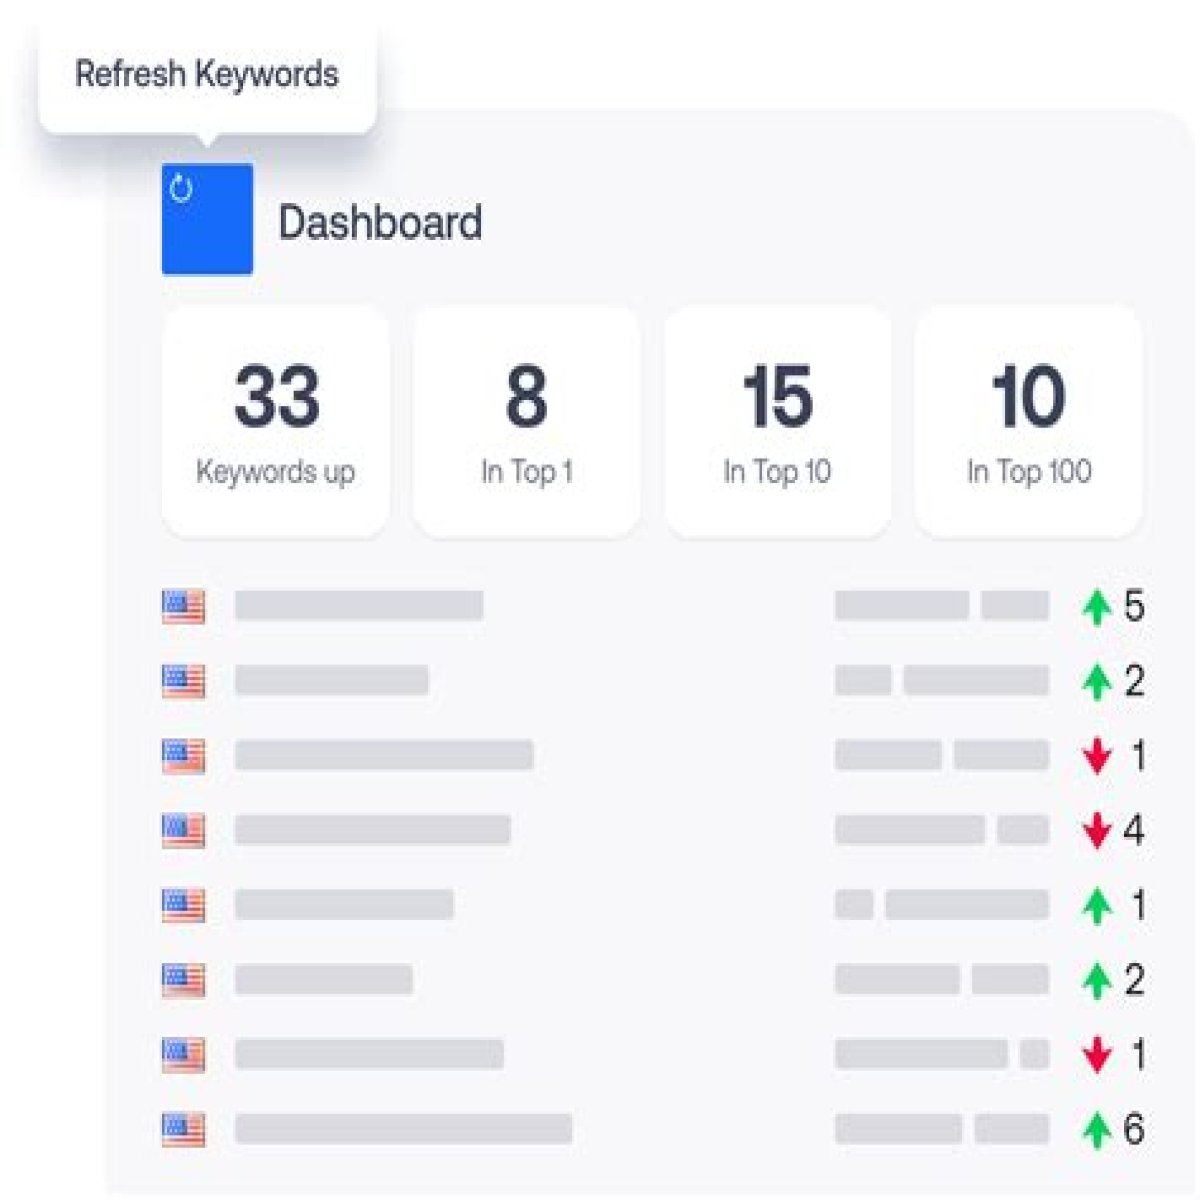Click green up arrow beside 6

click(1097, 1130)
